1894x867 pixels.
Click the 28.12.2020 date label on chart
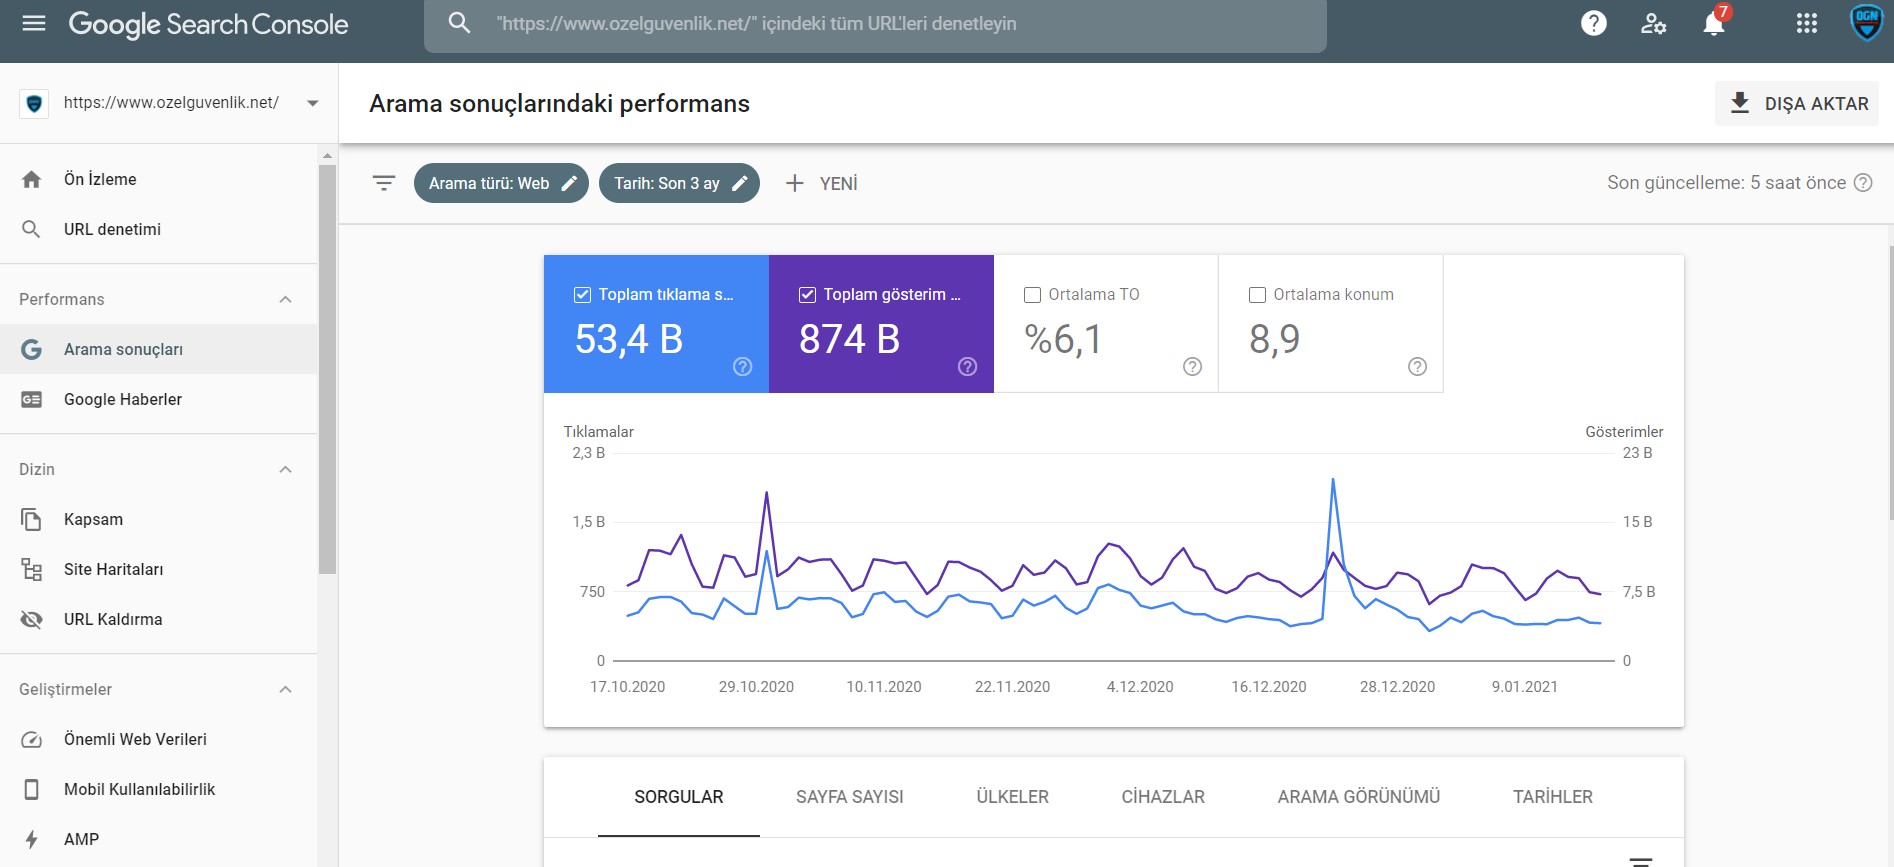[x=1397, y=687]
